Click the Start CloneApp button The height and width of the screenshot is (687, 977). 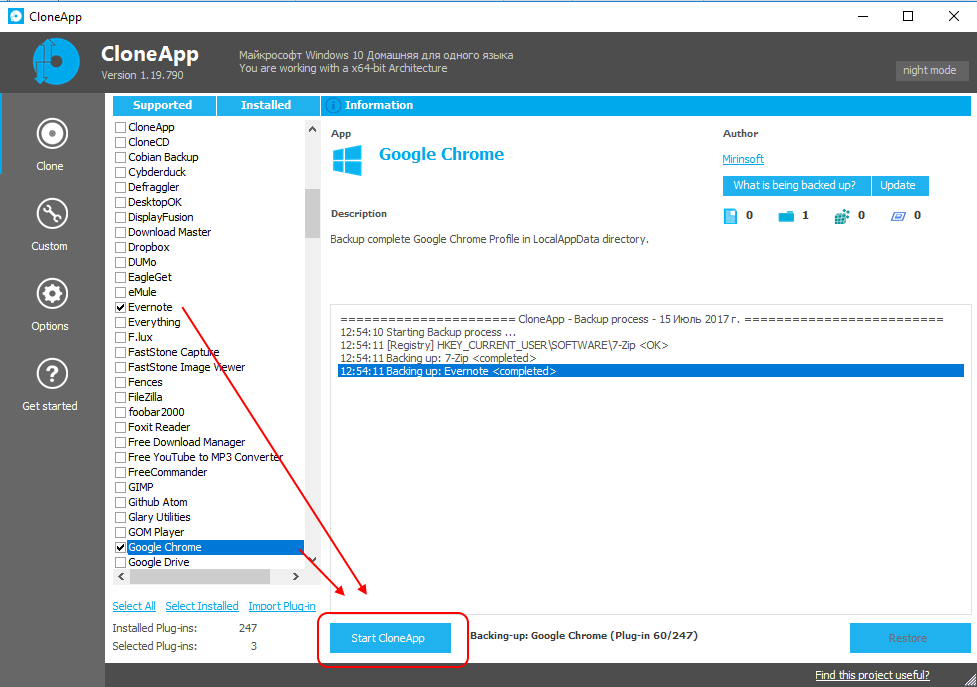[x=390, y=638]
